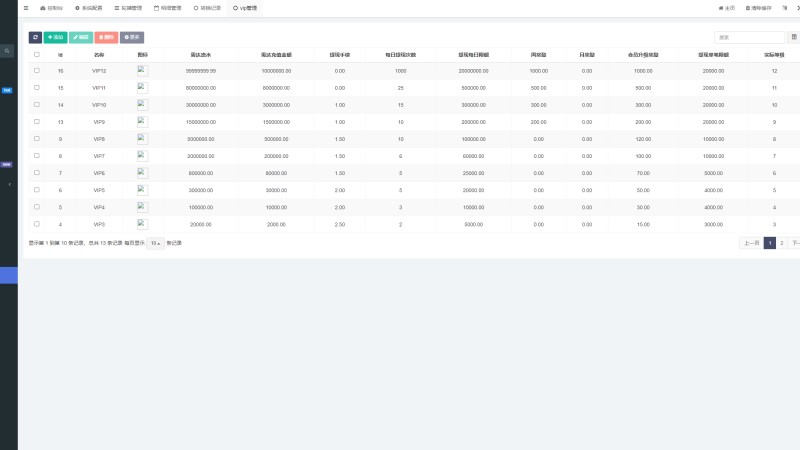
Task: Select the vip管理 tab
Action: tap(245, 8)
